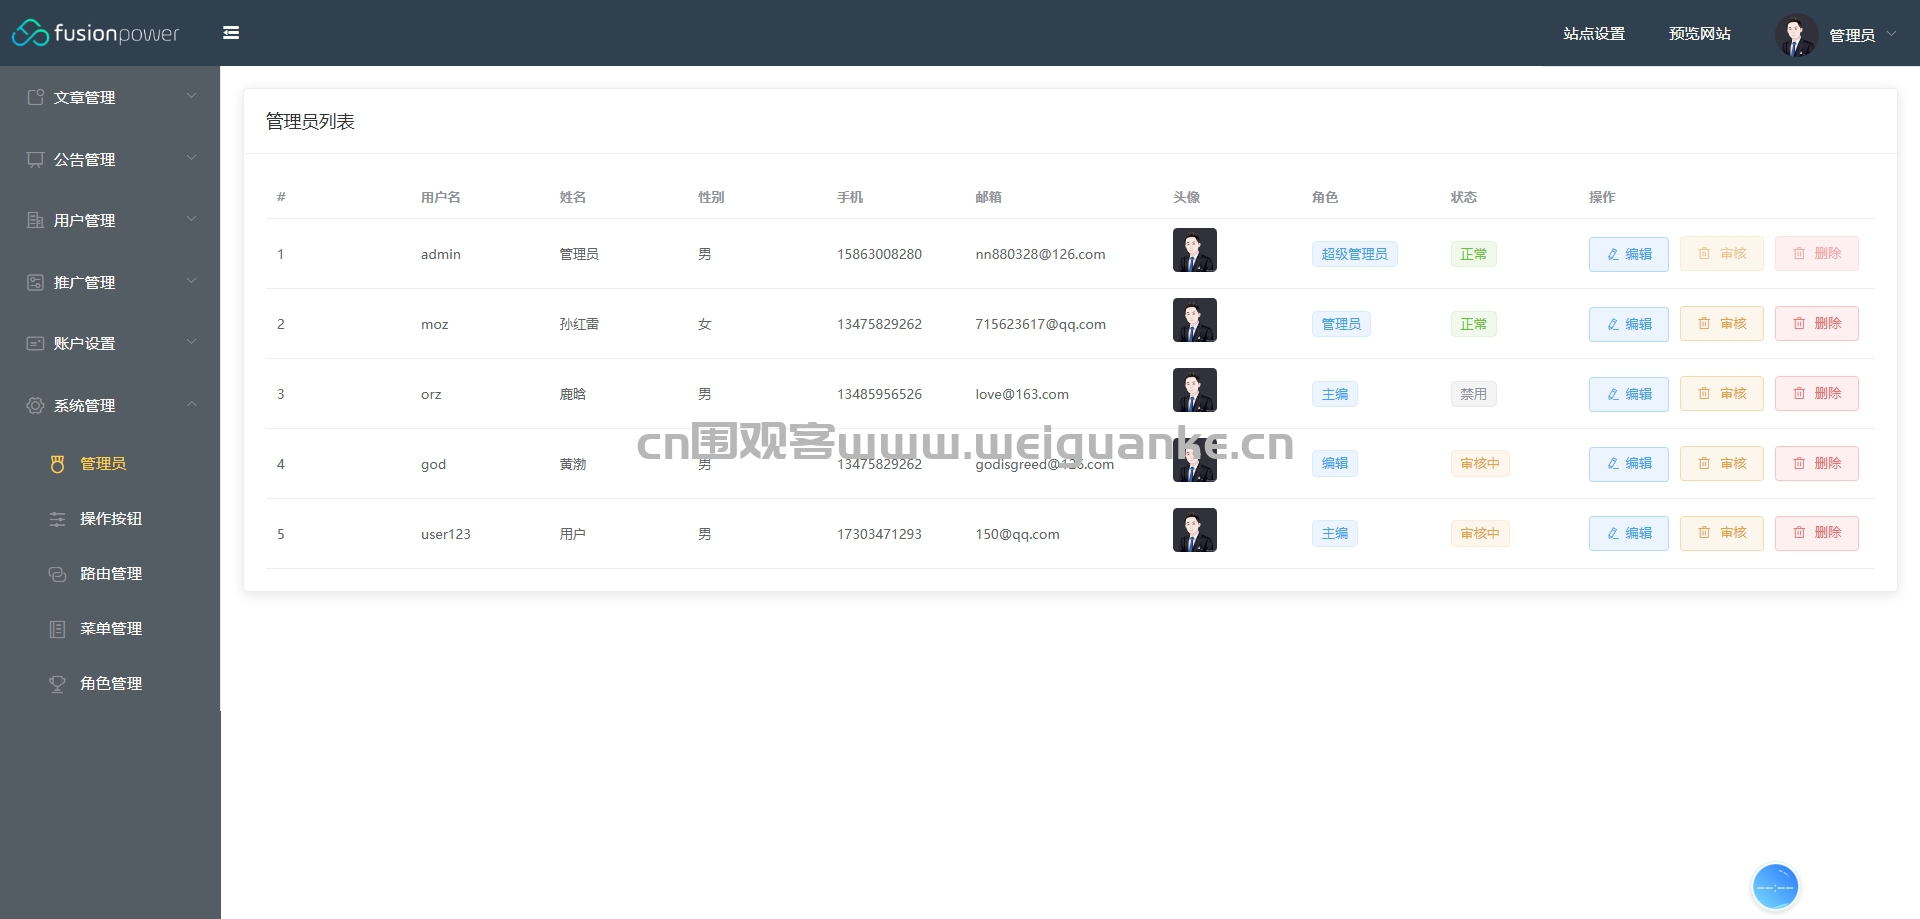Click the 用户名 column header
This screenshot has height=919, width=1920.
(x=441, y=197)
